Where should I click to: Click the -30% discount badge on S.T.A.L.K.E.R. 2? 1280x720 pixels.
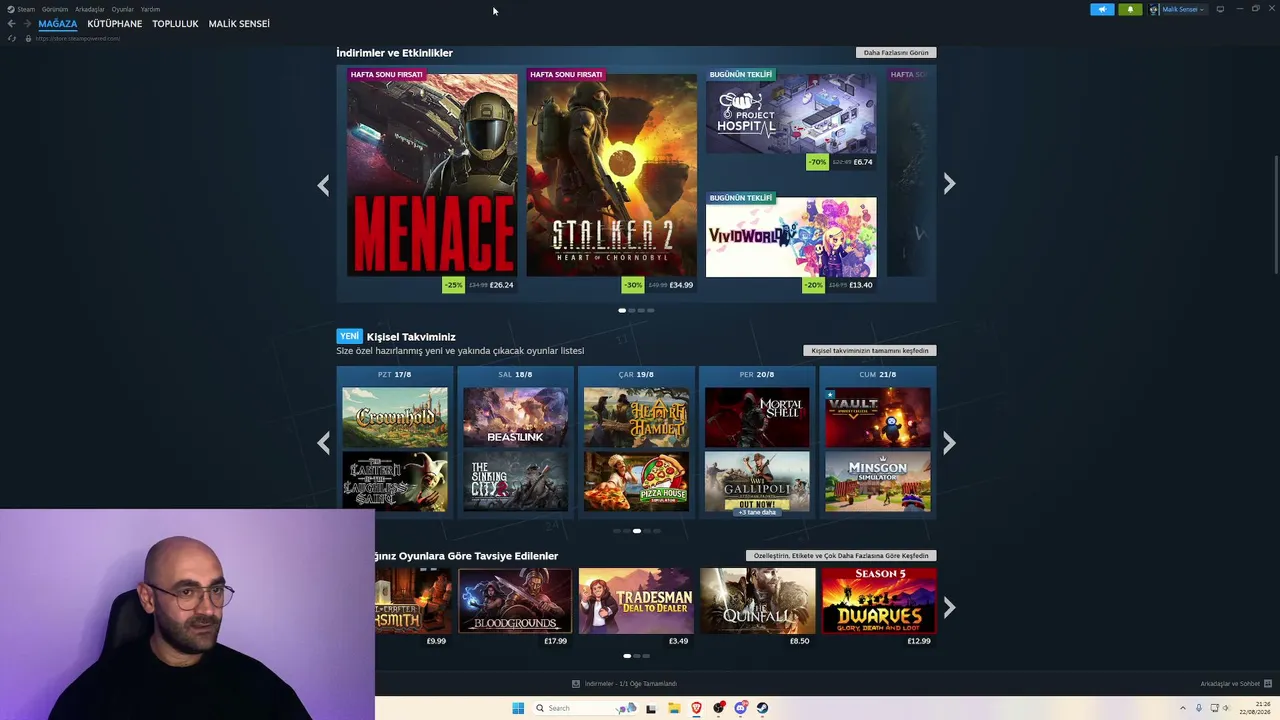(x=633, y=285)
